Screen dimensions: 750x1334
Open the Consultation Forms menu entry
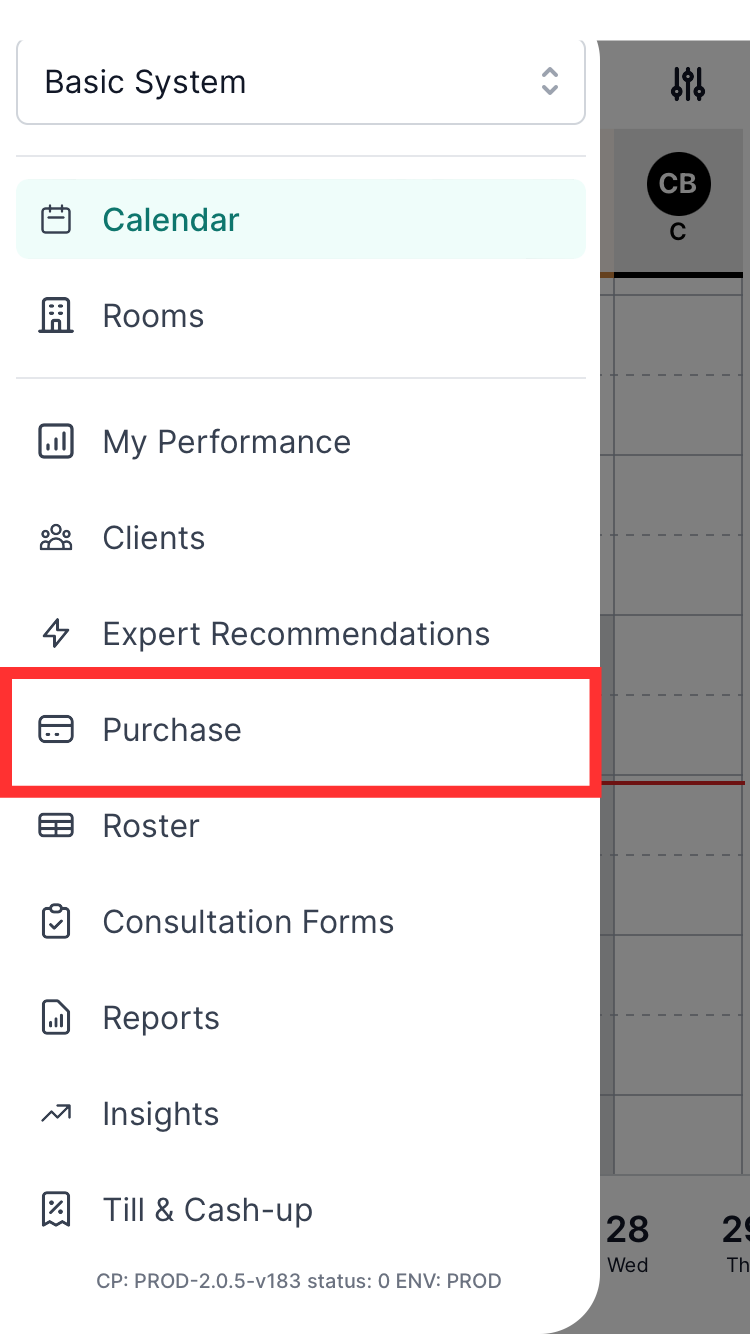click(x=301, y=922)
